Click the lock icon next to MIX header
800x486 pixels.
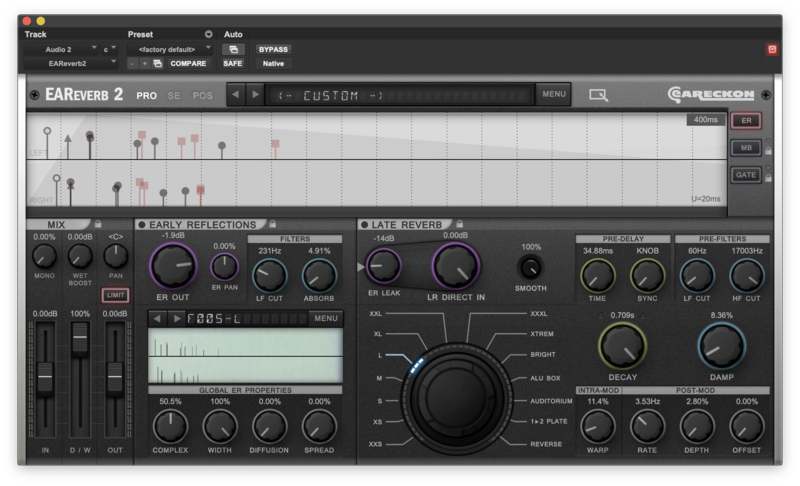98,224
